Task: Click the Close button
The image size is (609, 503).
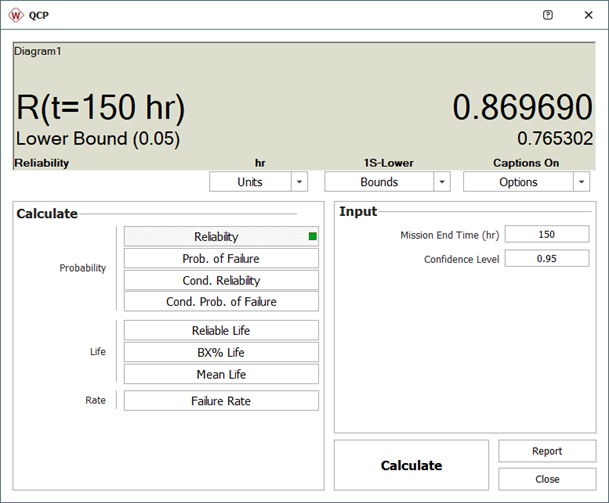Action: point(547,479)
